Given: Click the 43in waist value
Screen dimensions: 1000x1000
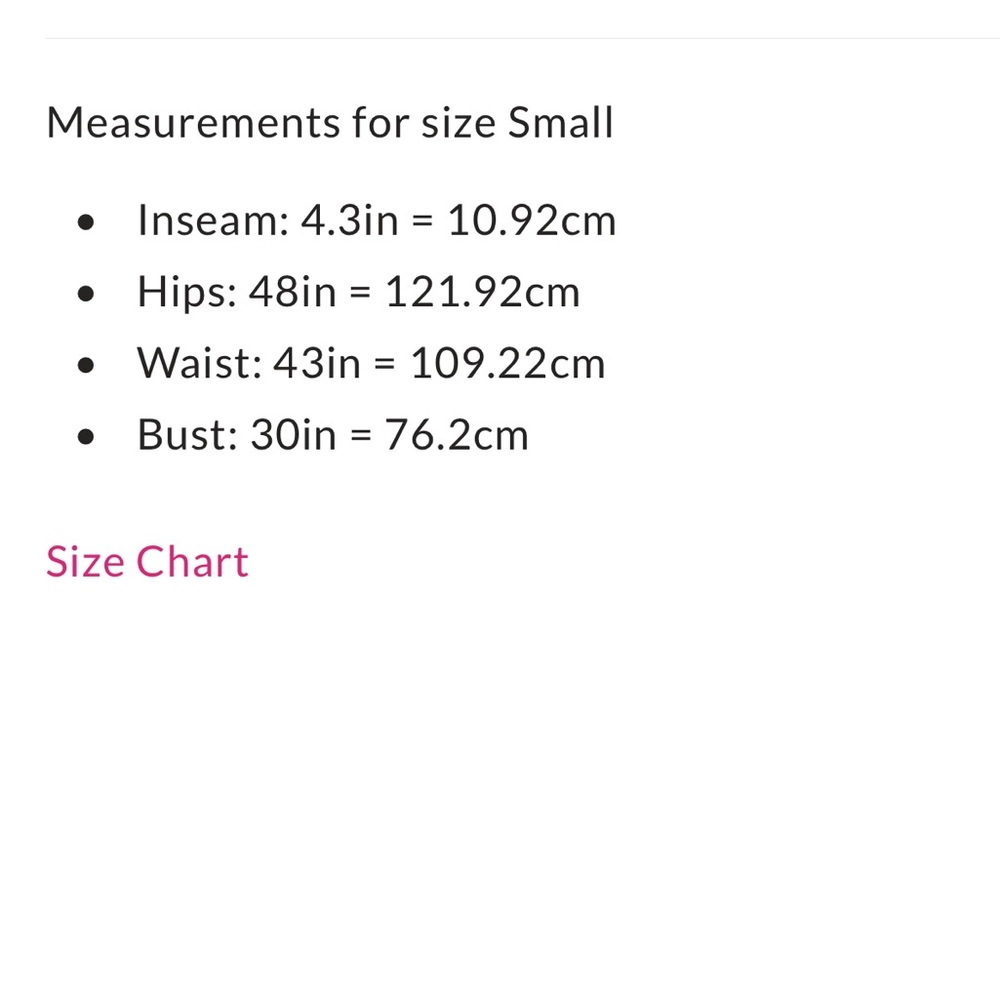Looking at the screenshot, I should pyautogui.click(x=317, y=364).
